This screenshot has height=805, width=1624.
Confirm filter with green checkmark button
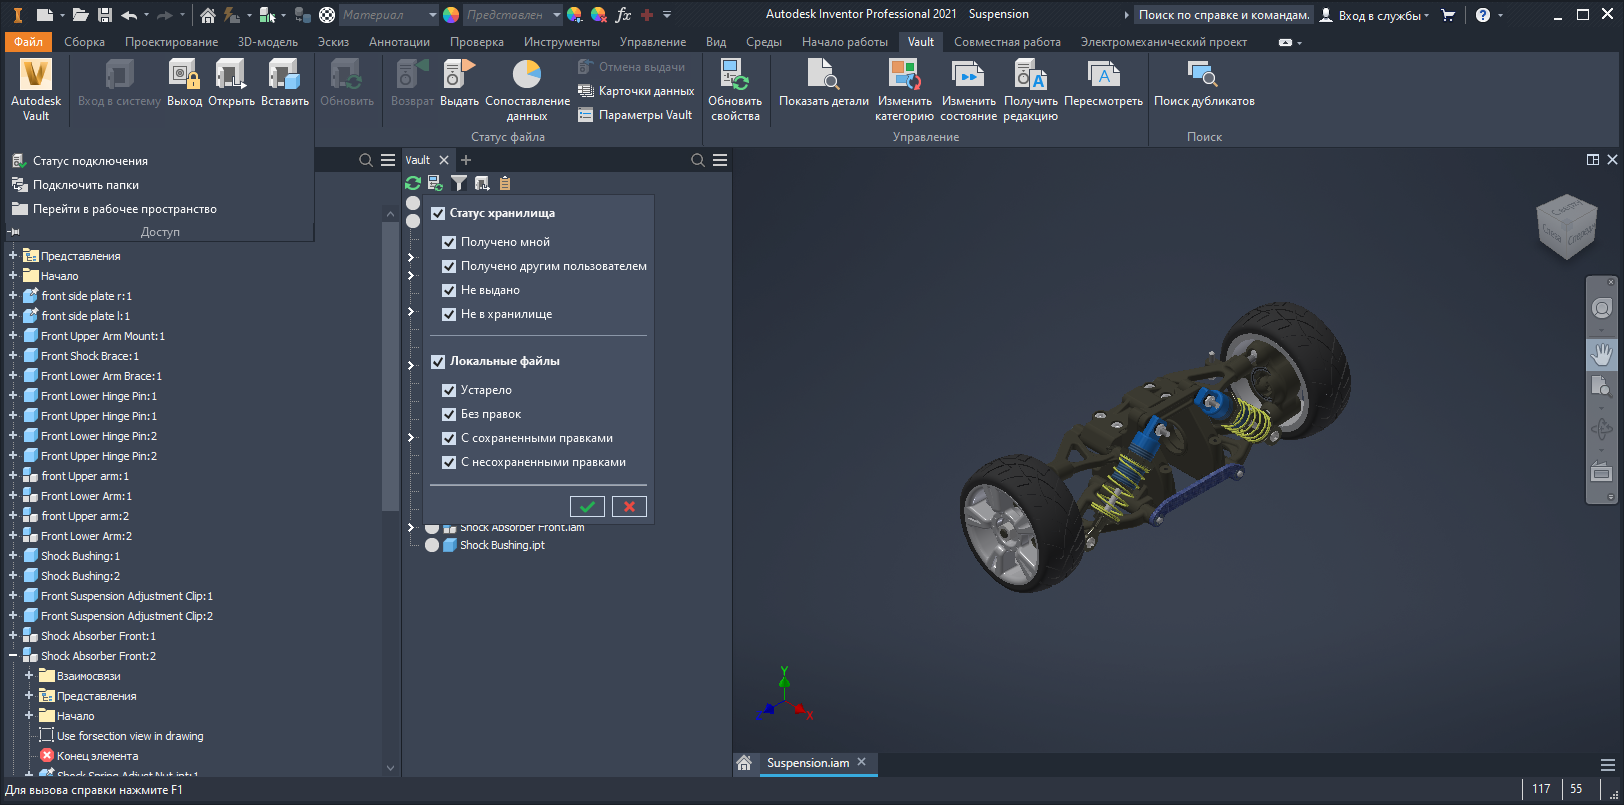[587, 506]
